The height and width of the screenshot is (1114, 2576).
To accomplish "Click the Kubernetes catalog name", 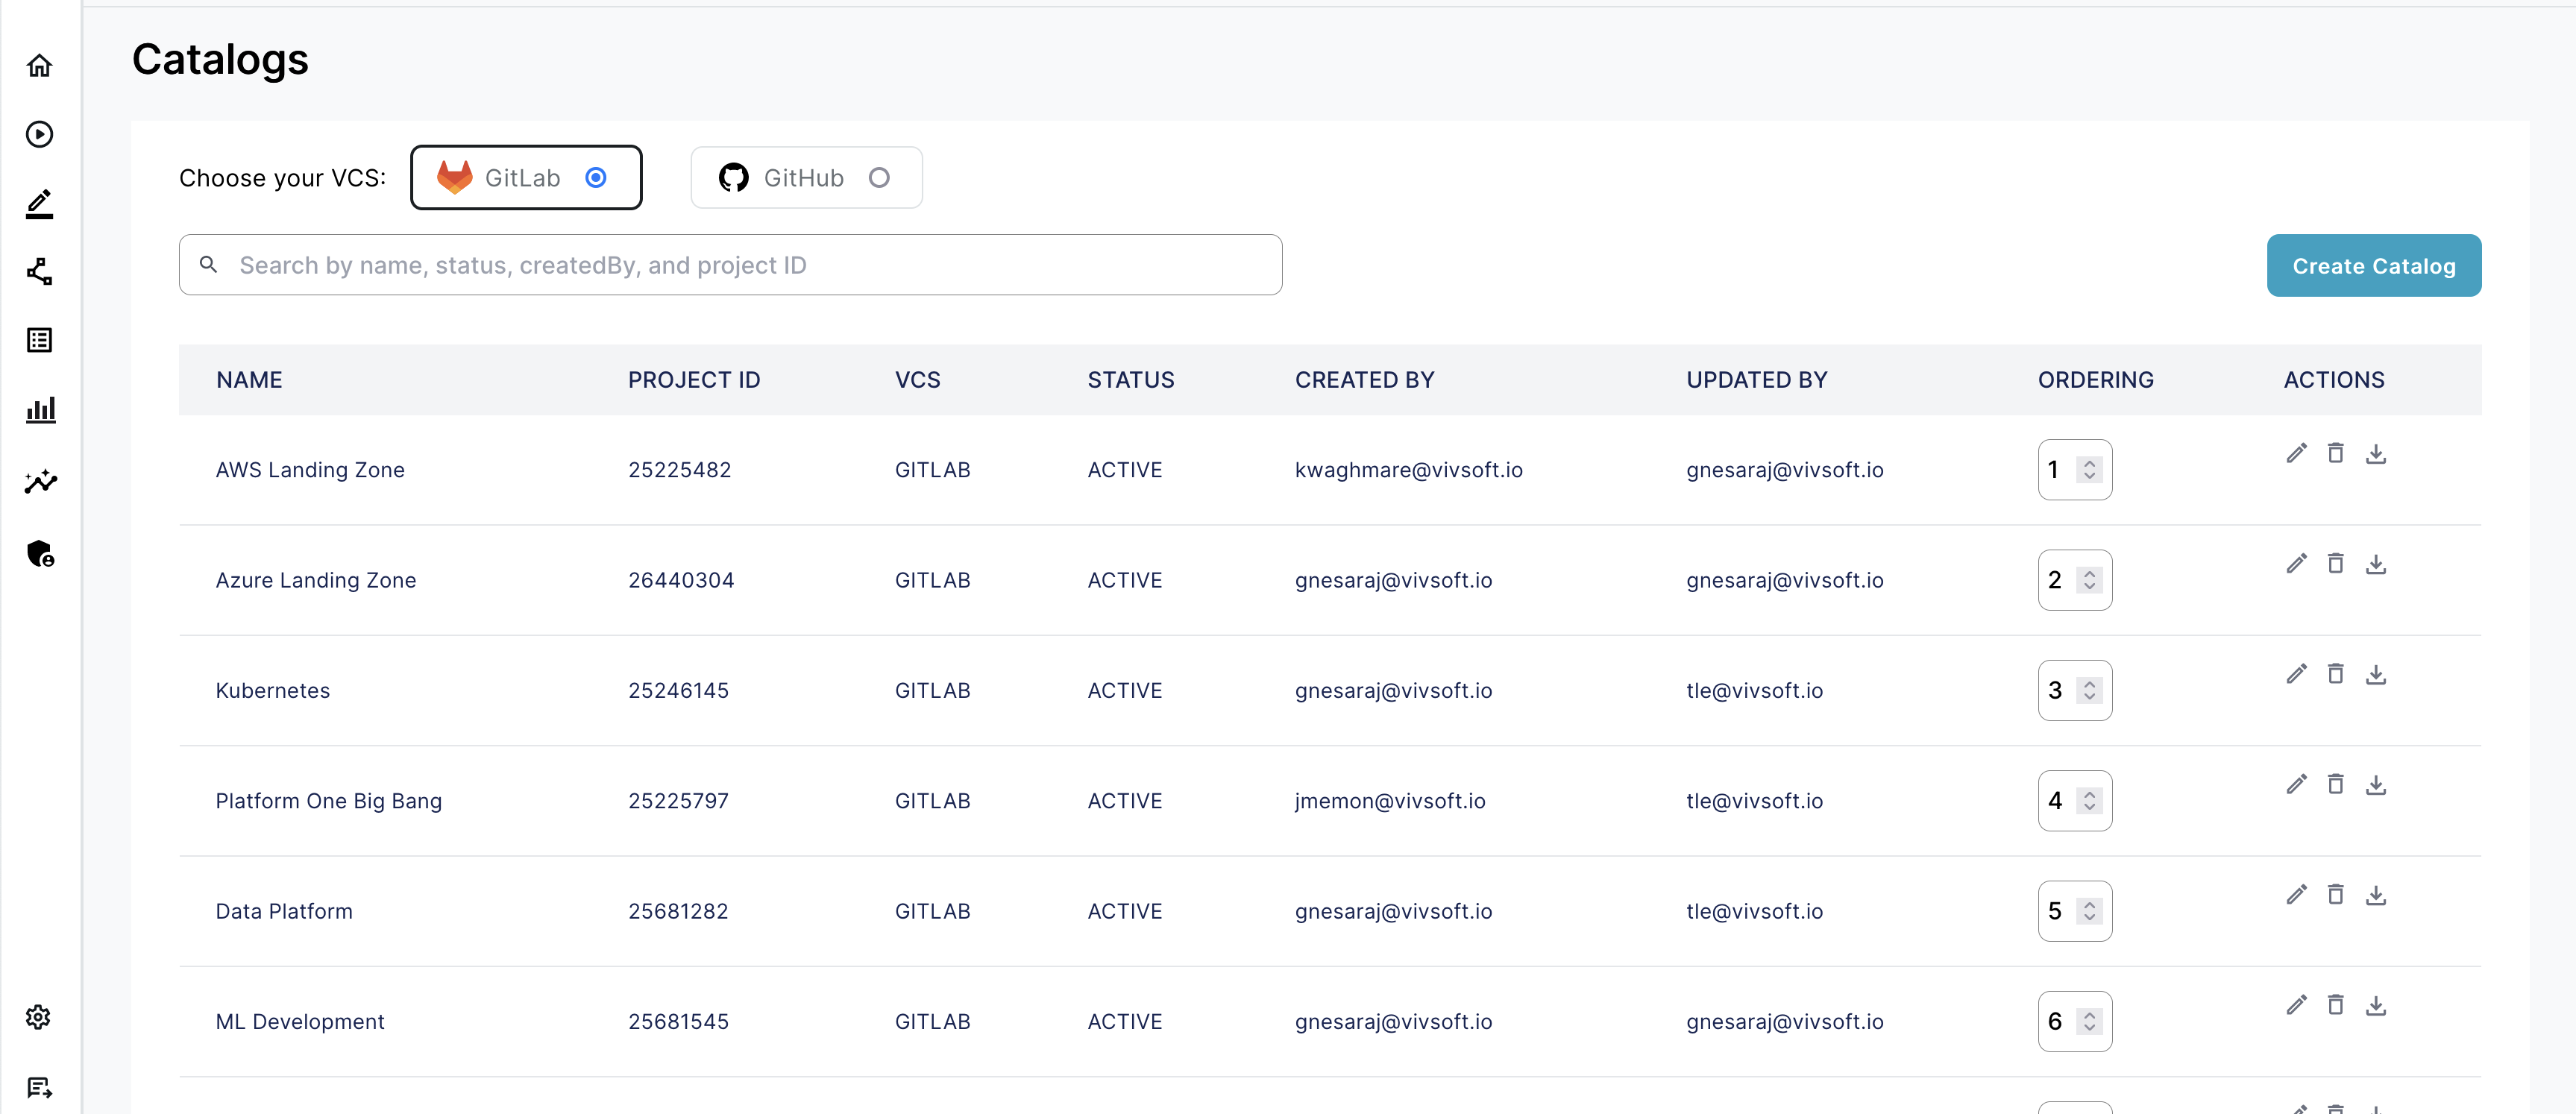I will 273,691.
